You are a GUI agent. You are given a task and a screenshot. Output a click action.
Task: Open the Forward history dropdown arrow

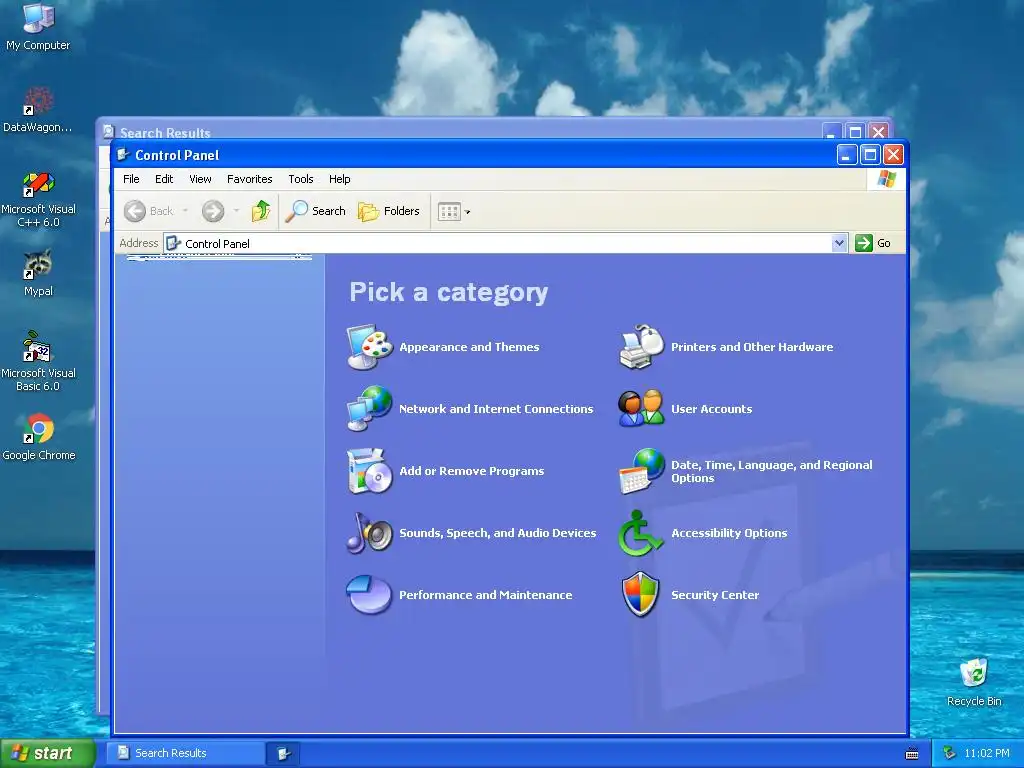[236, 211]
